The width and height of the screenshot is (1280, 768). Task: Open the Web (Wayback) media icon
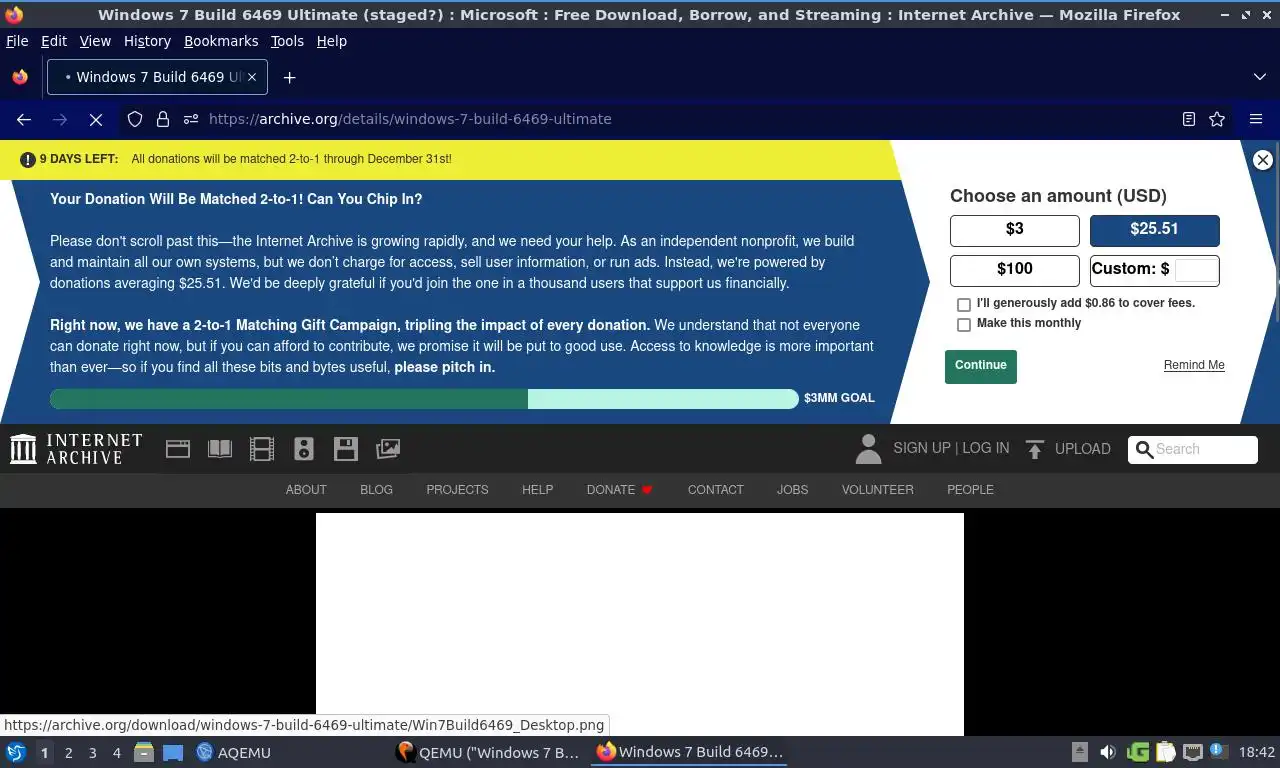[178, 449]
